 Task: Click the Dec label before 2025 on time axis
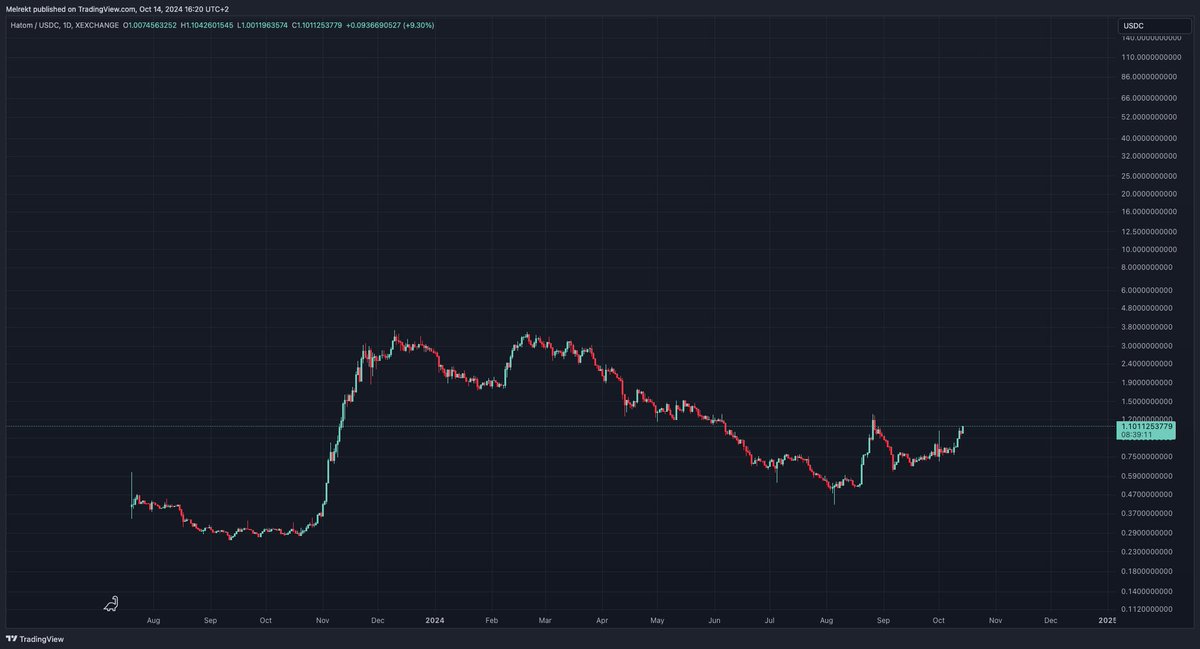(x=1050, y=621)
